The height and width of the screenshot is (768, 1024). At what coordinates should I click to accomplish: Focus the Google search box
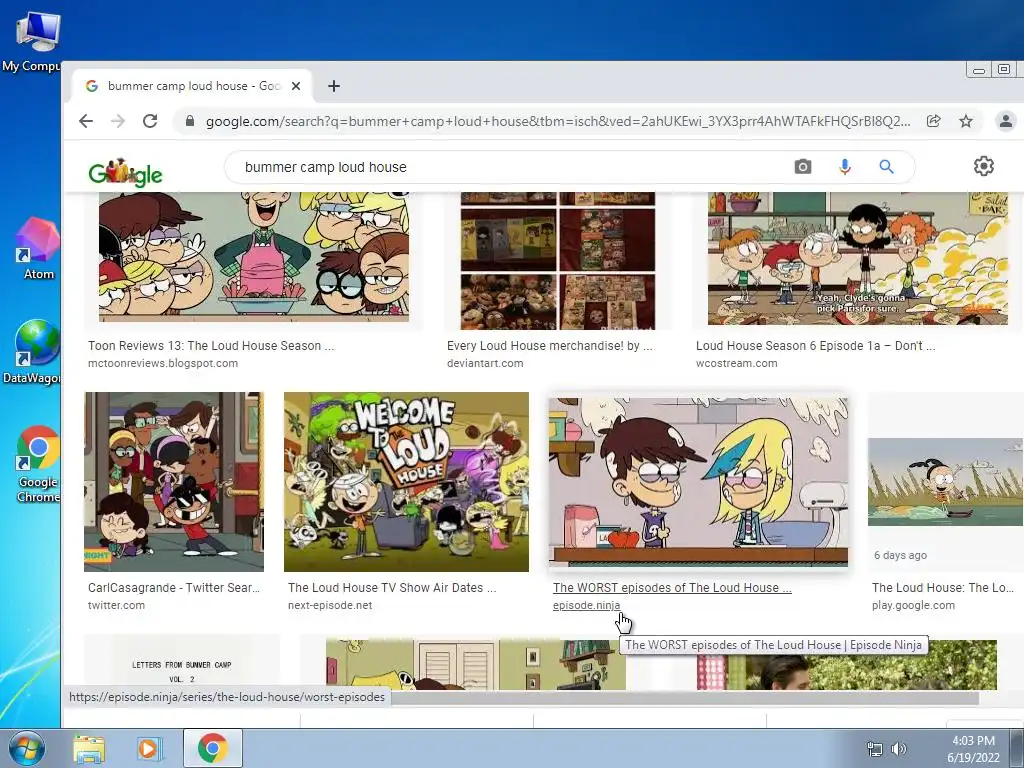click(509, 167)
